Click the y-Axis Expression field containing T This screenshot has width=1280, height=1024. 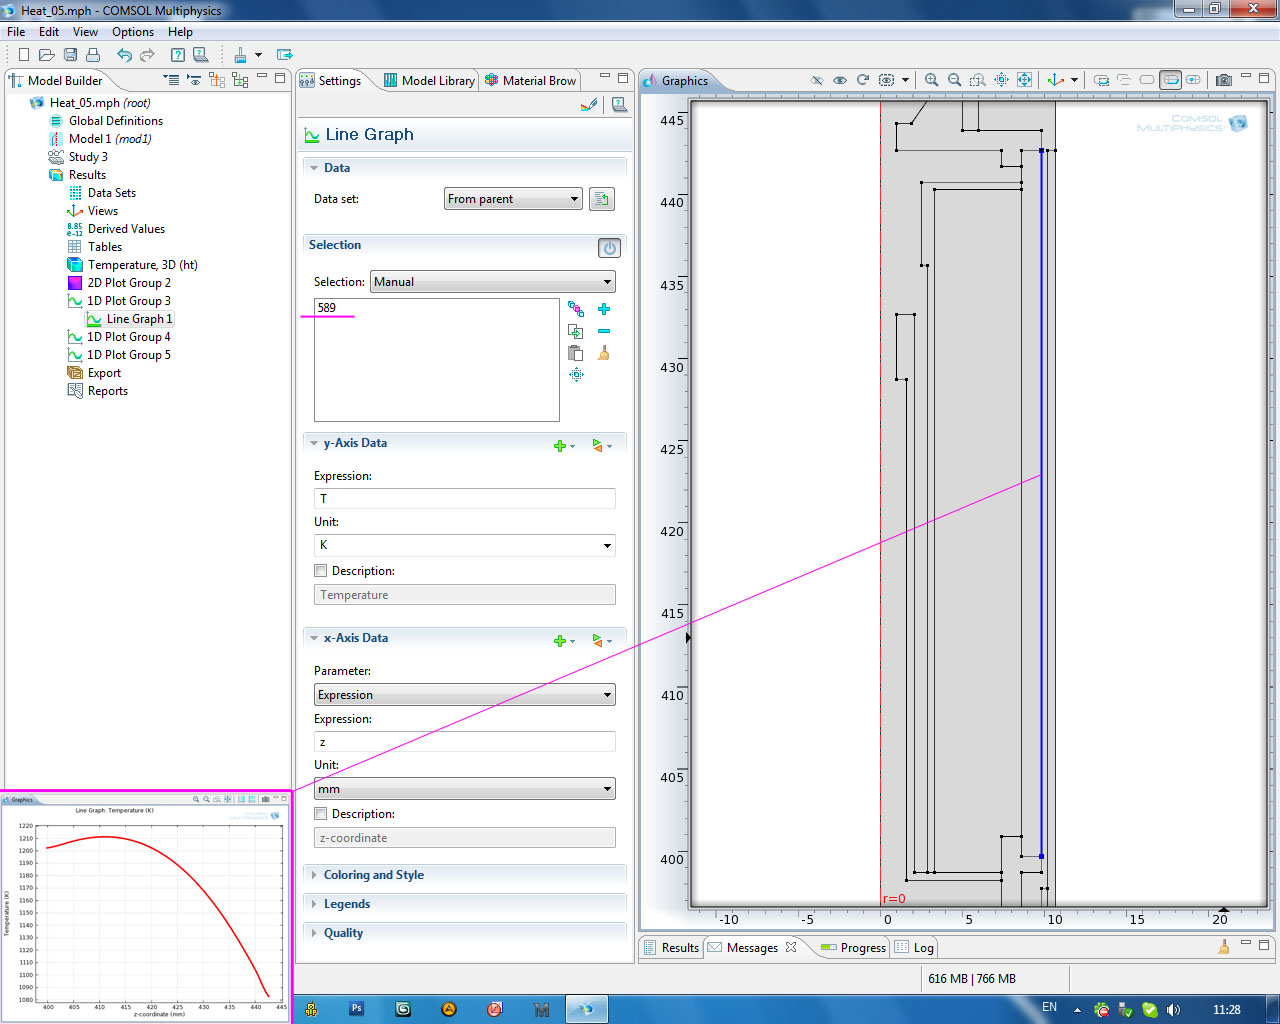464,498
